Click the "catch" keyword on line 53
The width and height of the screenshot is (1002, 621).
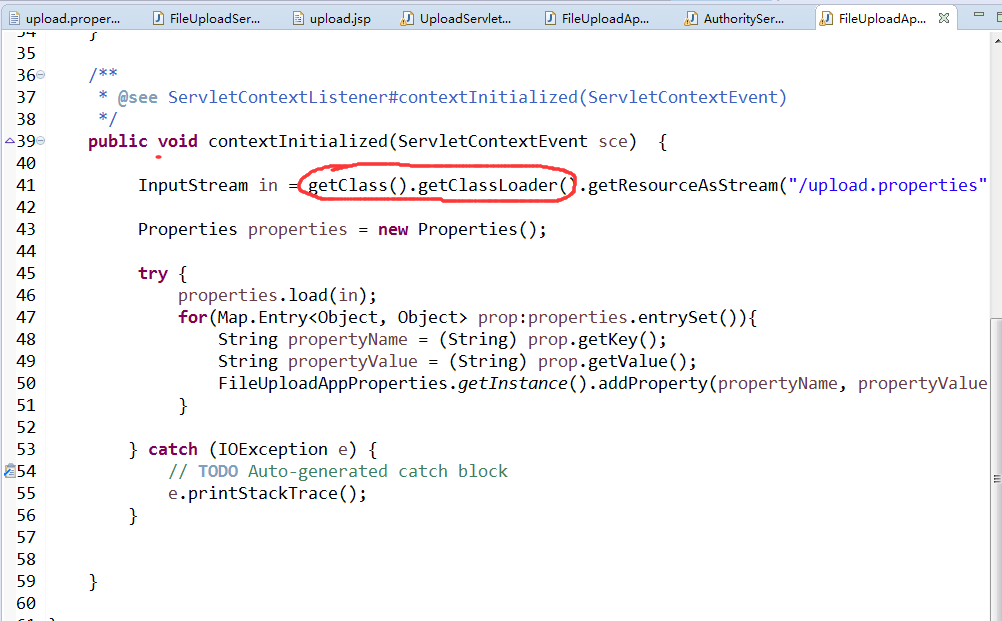173,450
